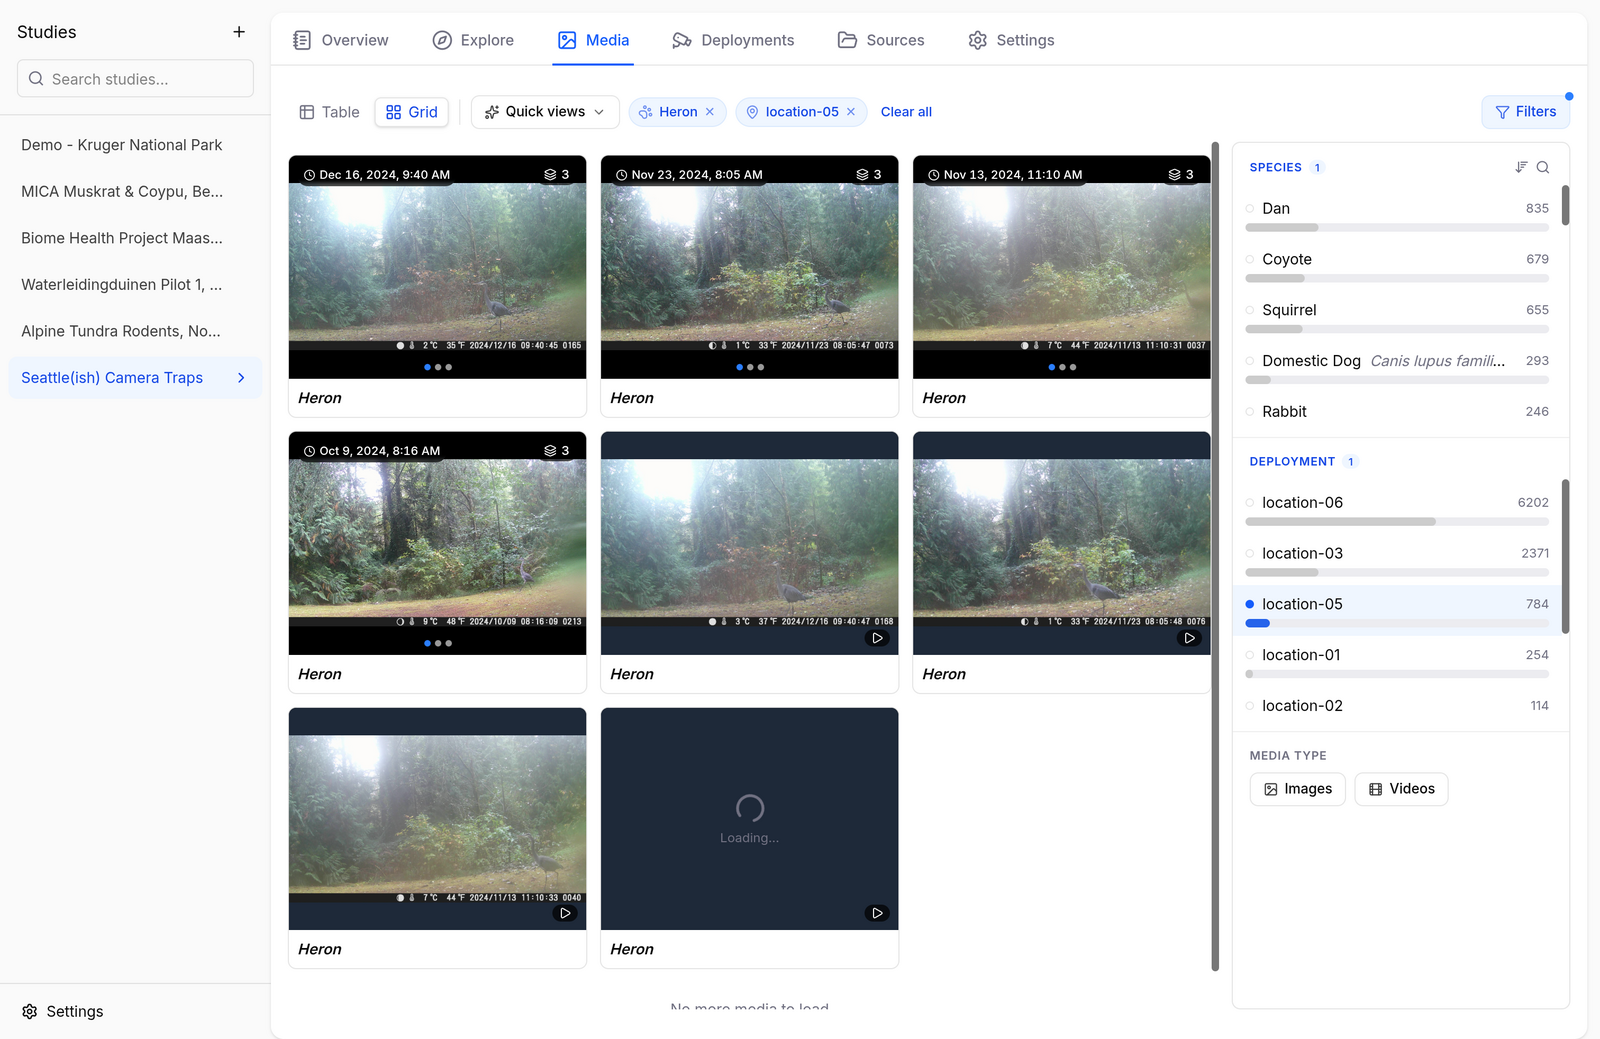Image resolution: width=1600 pixels, height=1039 pixels.
Task: Switch to the Overview tab
Action: pos(341,40)
